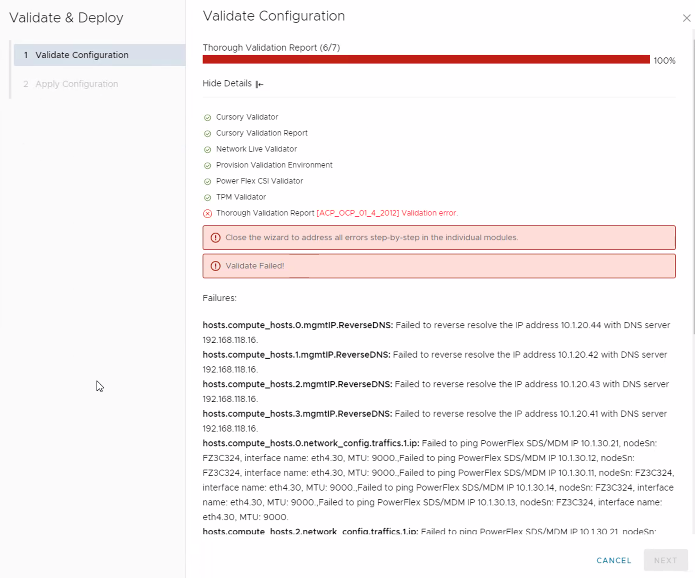Close the Validate & Deploy wizard
The height and width of the screenshot is (578, 695).
pos(686,18)
